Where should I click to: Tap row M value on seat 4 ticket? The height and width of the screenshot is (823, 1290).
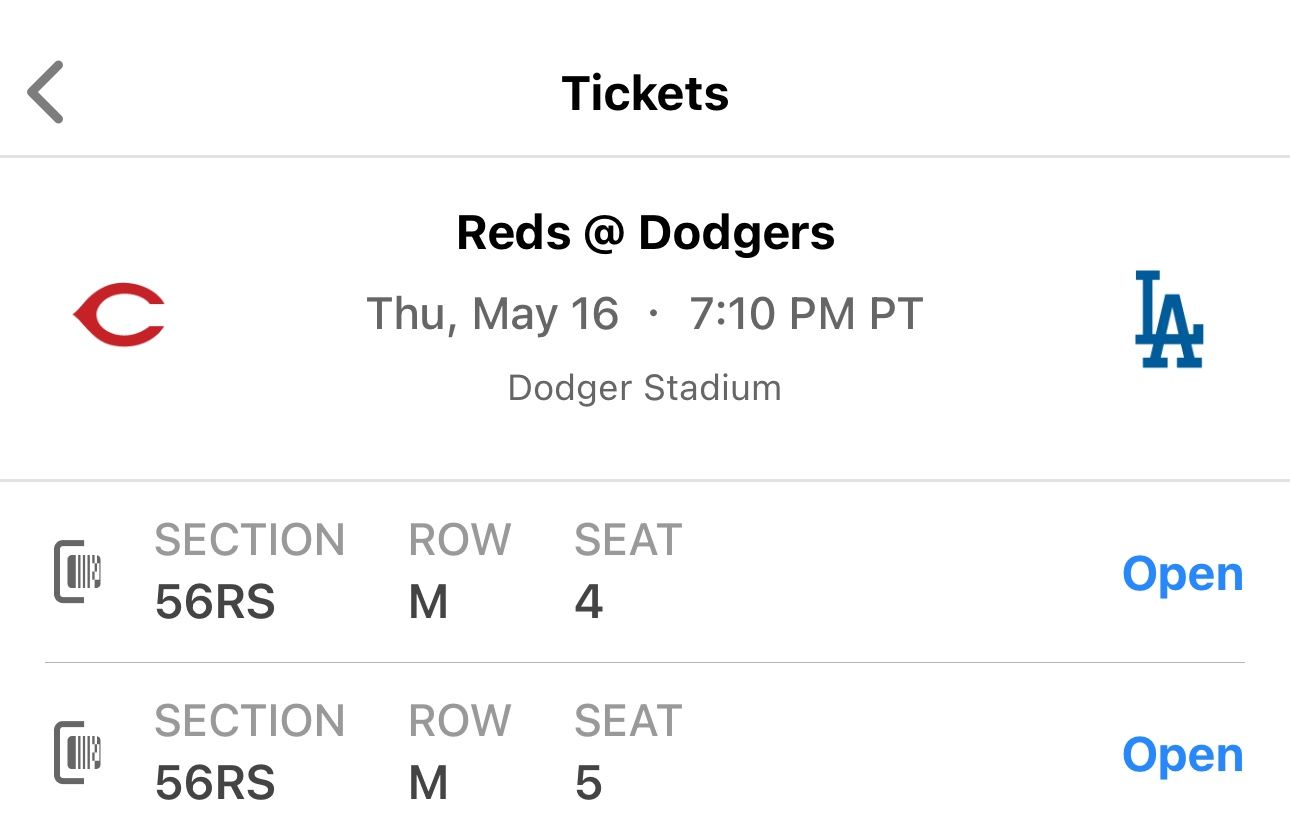428,602
